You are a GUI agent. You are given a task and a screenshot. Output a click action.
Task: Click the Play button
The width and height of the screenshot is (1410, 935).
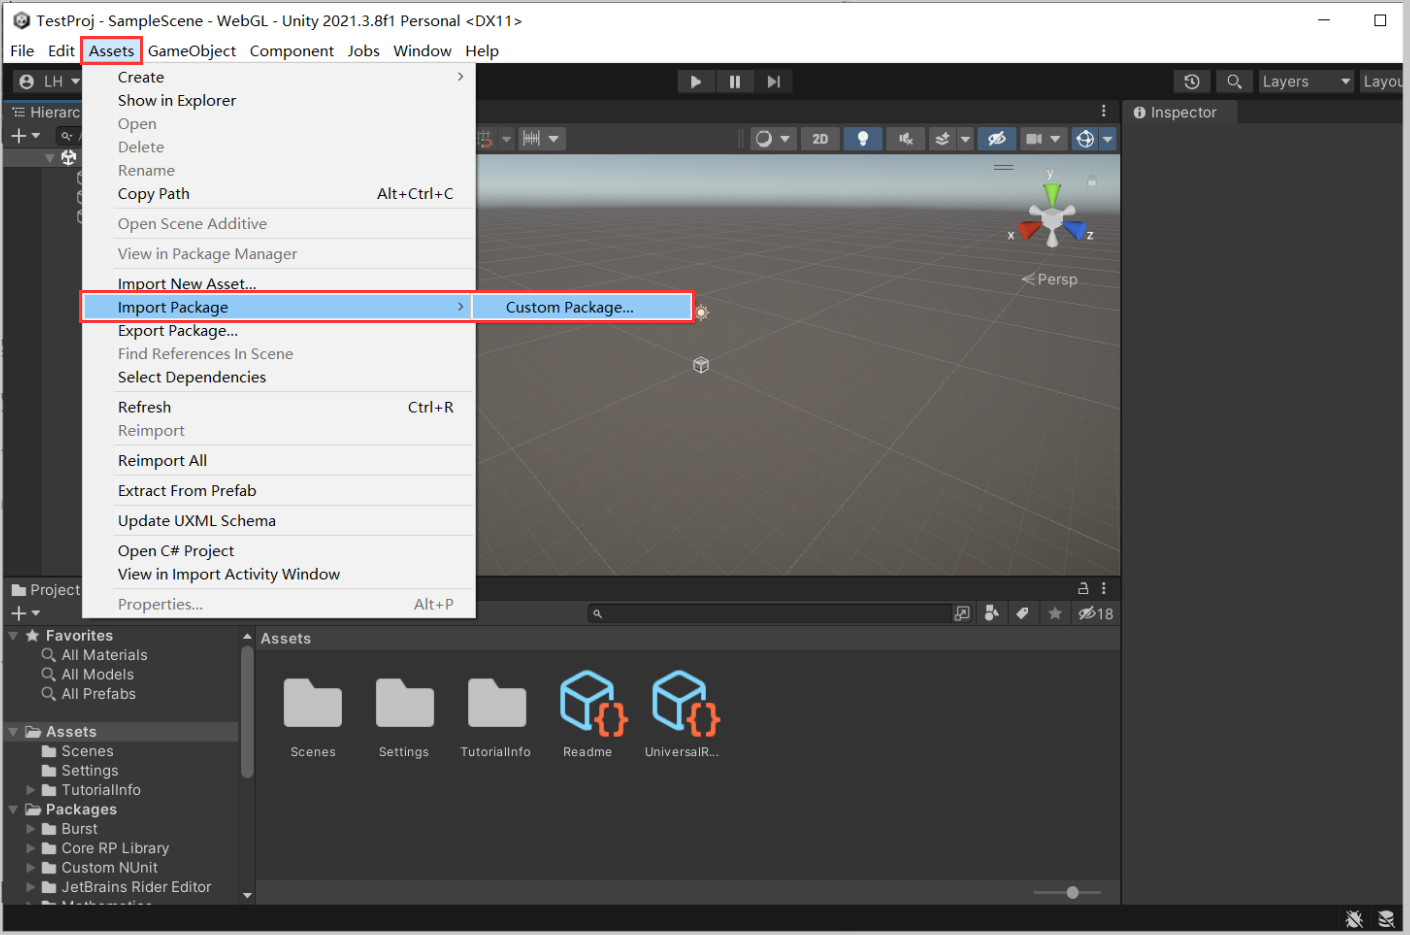click(696, 82)
